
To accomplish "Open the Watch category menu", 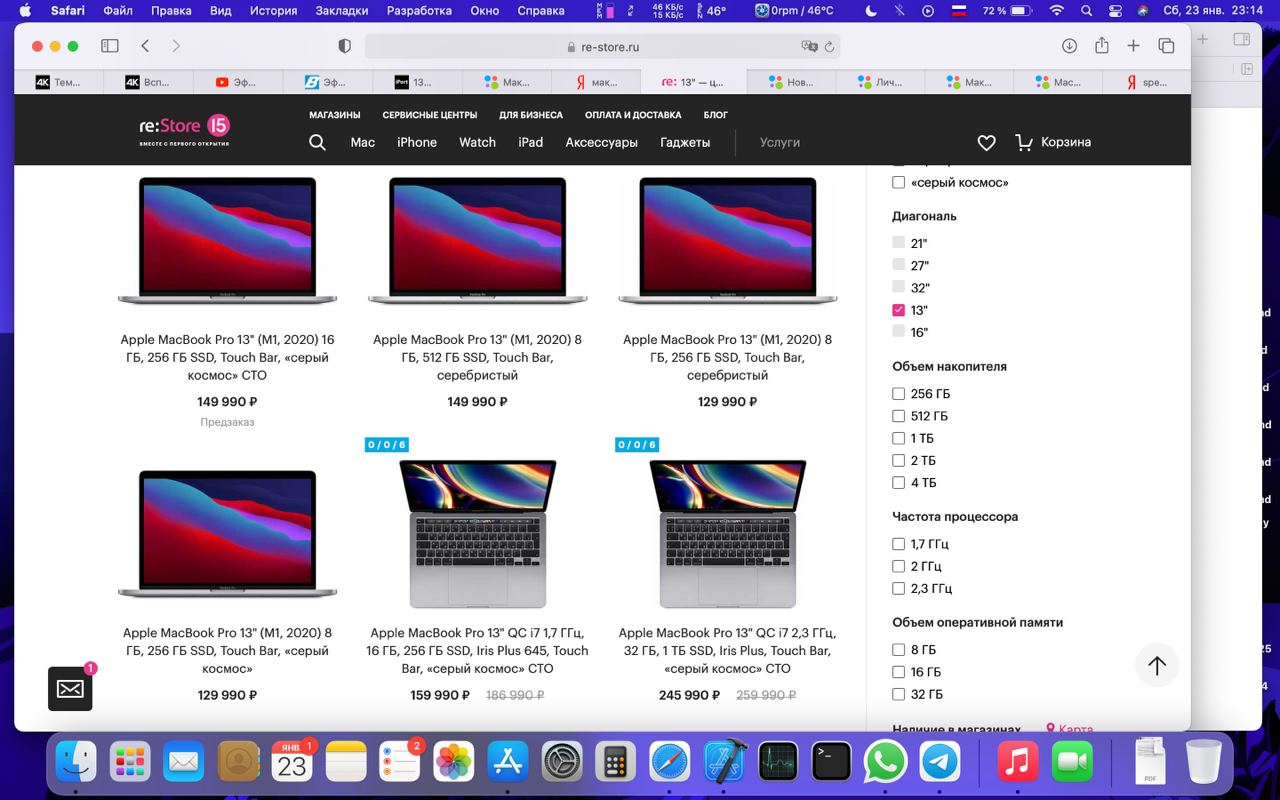I will coord(477,142).
